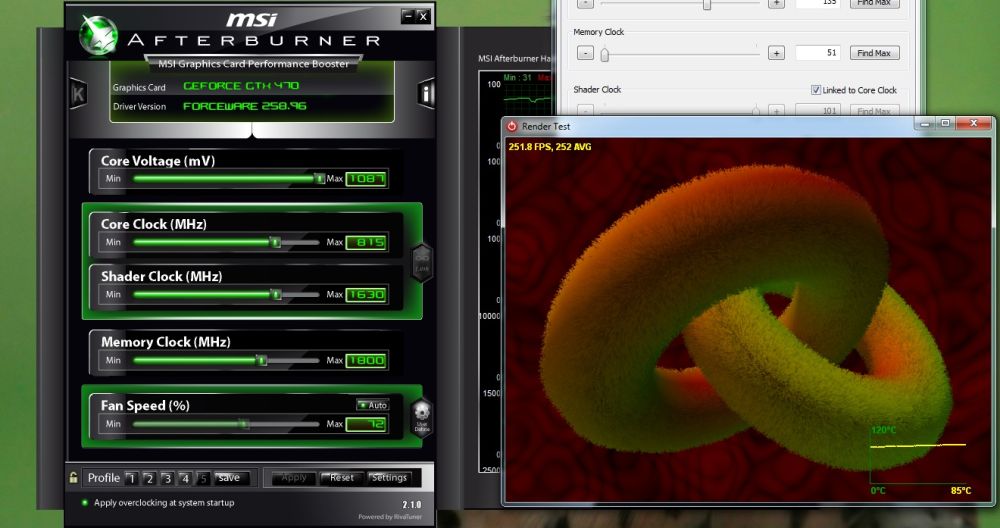Click Find Max button for Memory Clock

pyautogui.click(x=874, y=53)
